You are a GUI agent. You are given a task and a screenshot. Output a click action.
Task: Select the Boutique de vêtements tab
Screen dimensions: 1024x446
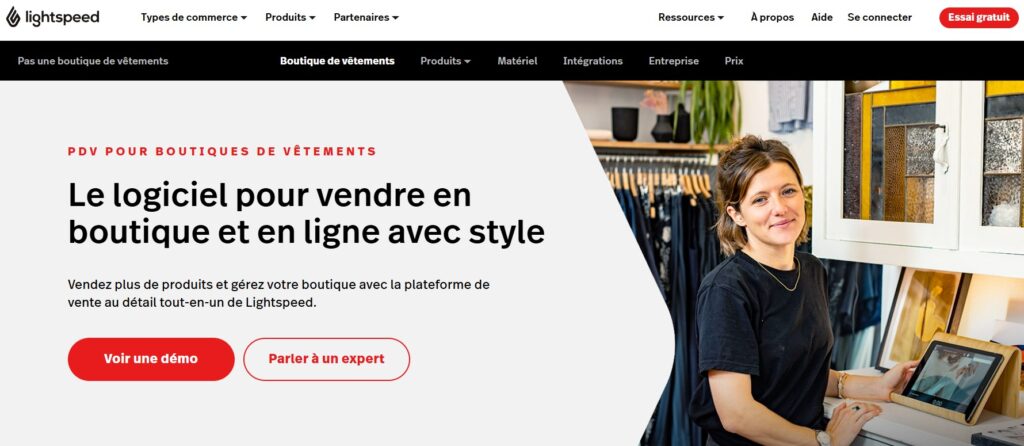337,61
